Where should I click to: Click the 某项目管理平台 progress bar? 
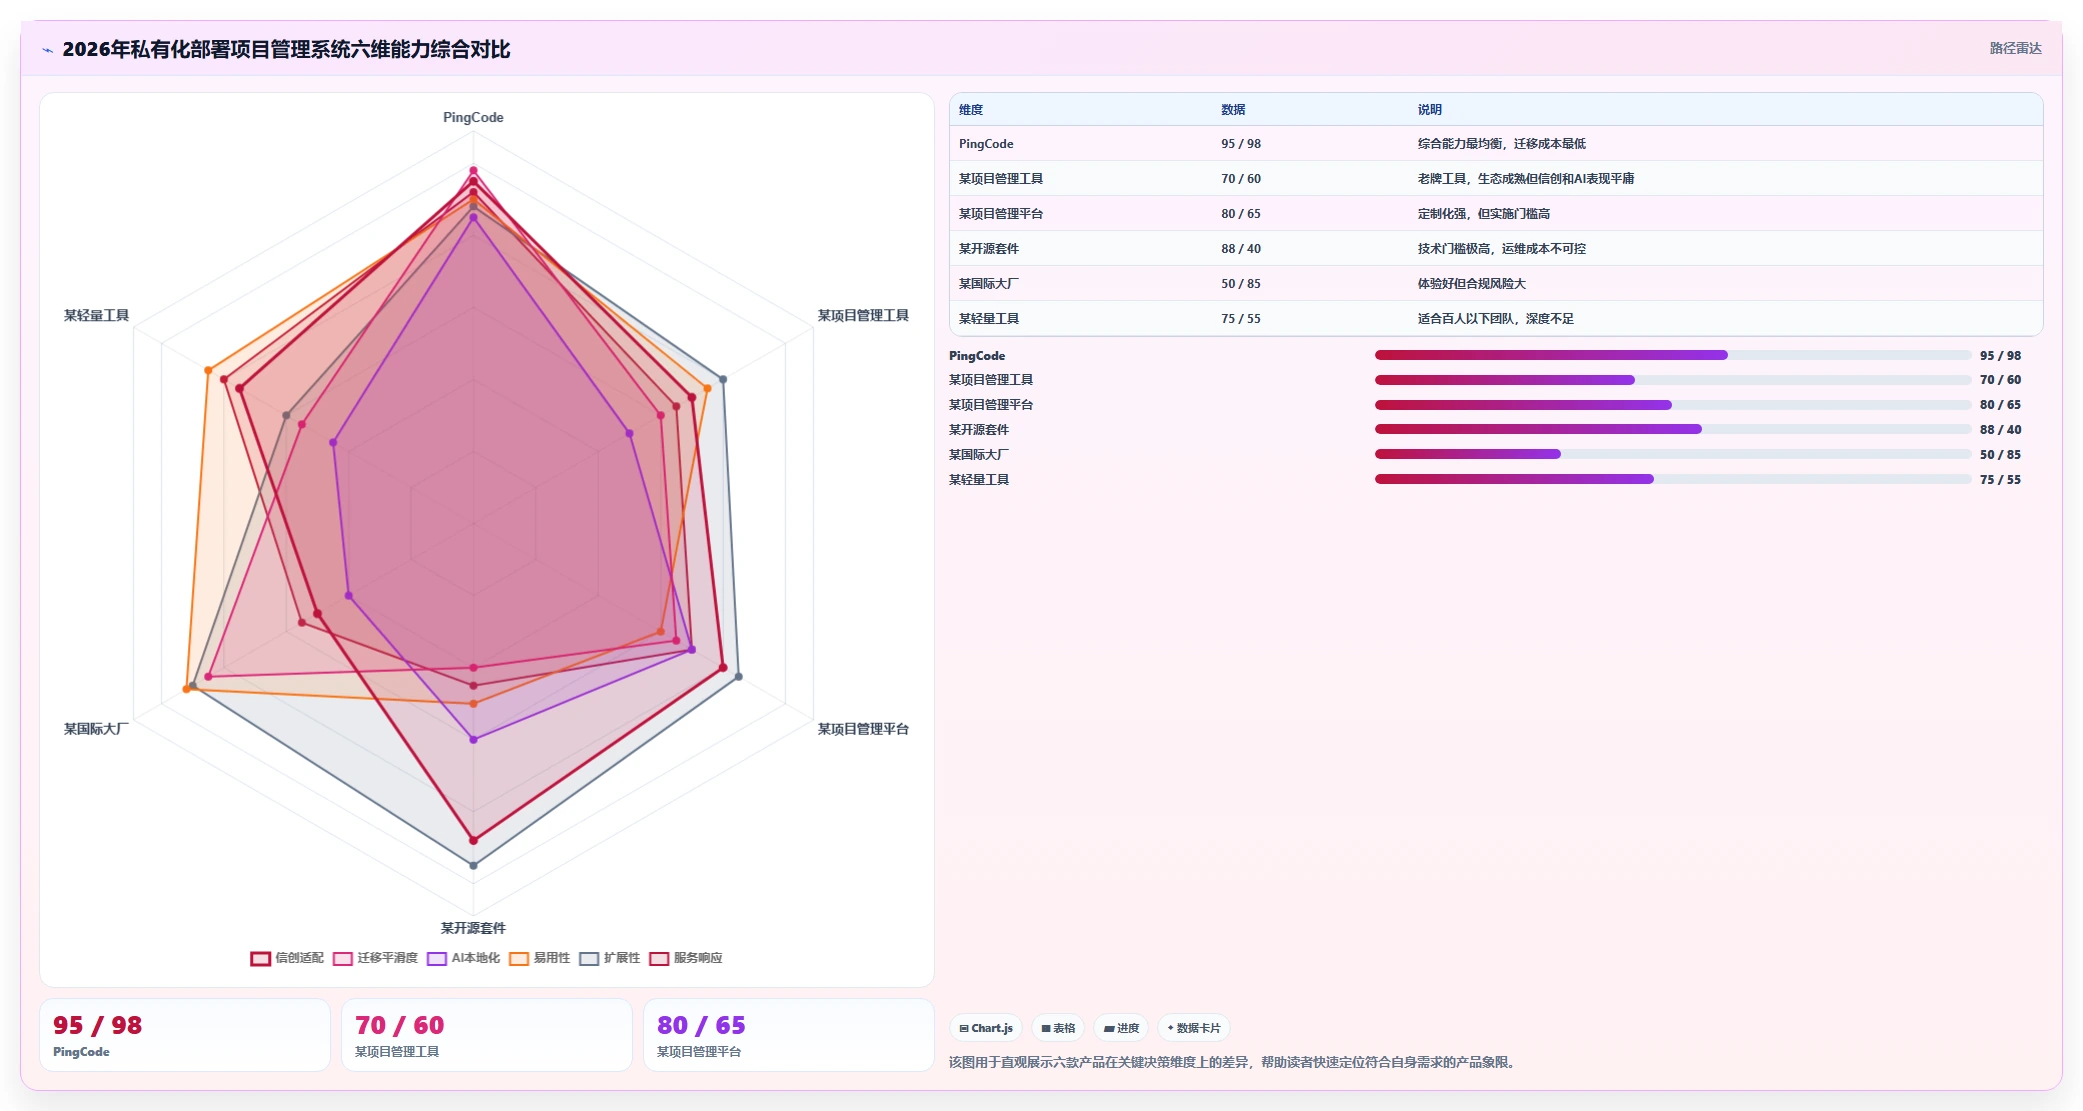1673,405
